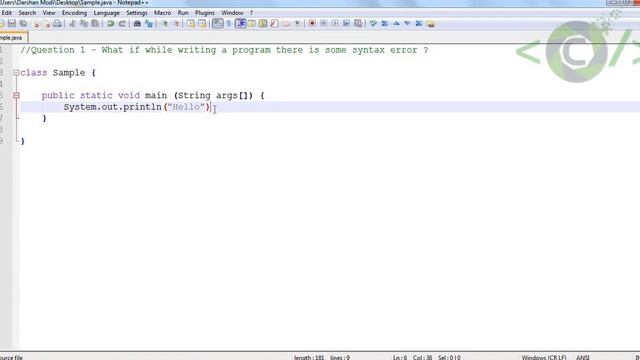This screenshot has width=640, height=360.
Task: Click the blue up-arrow plugin icon
Action: coord(396,24)
